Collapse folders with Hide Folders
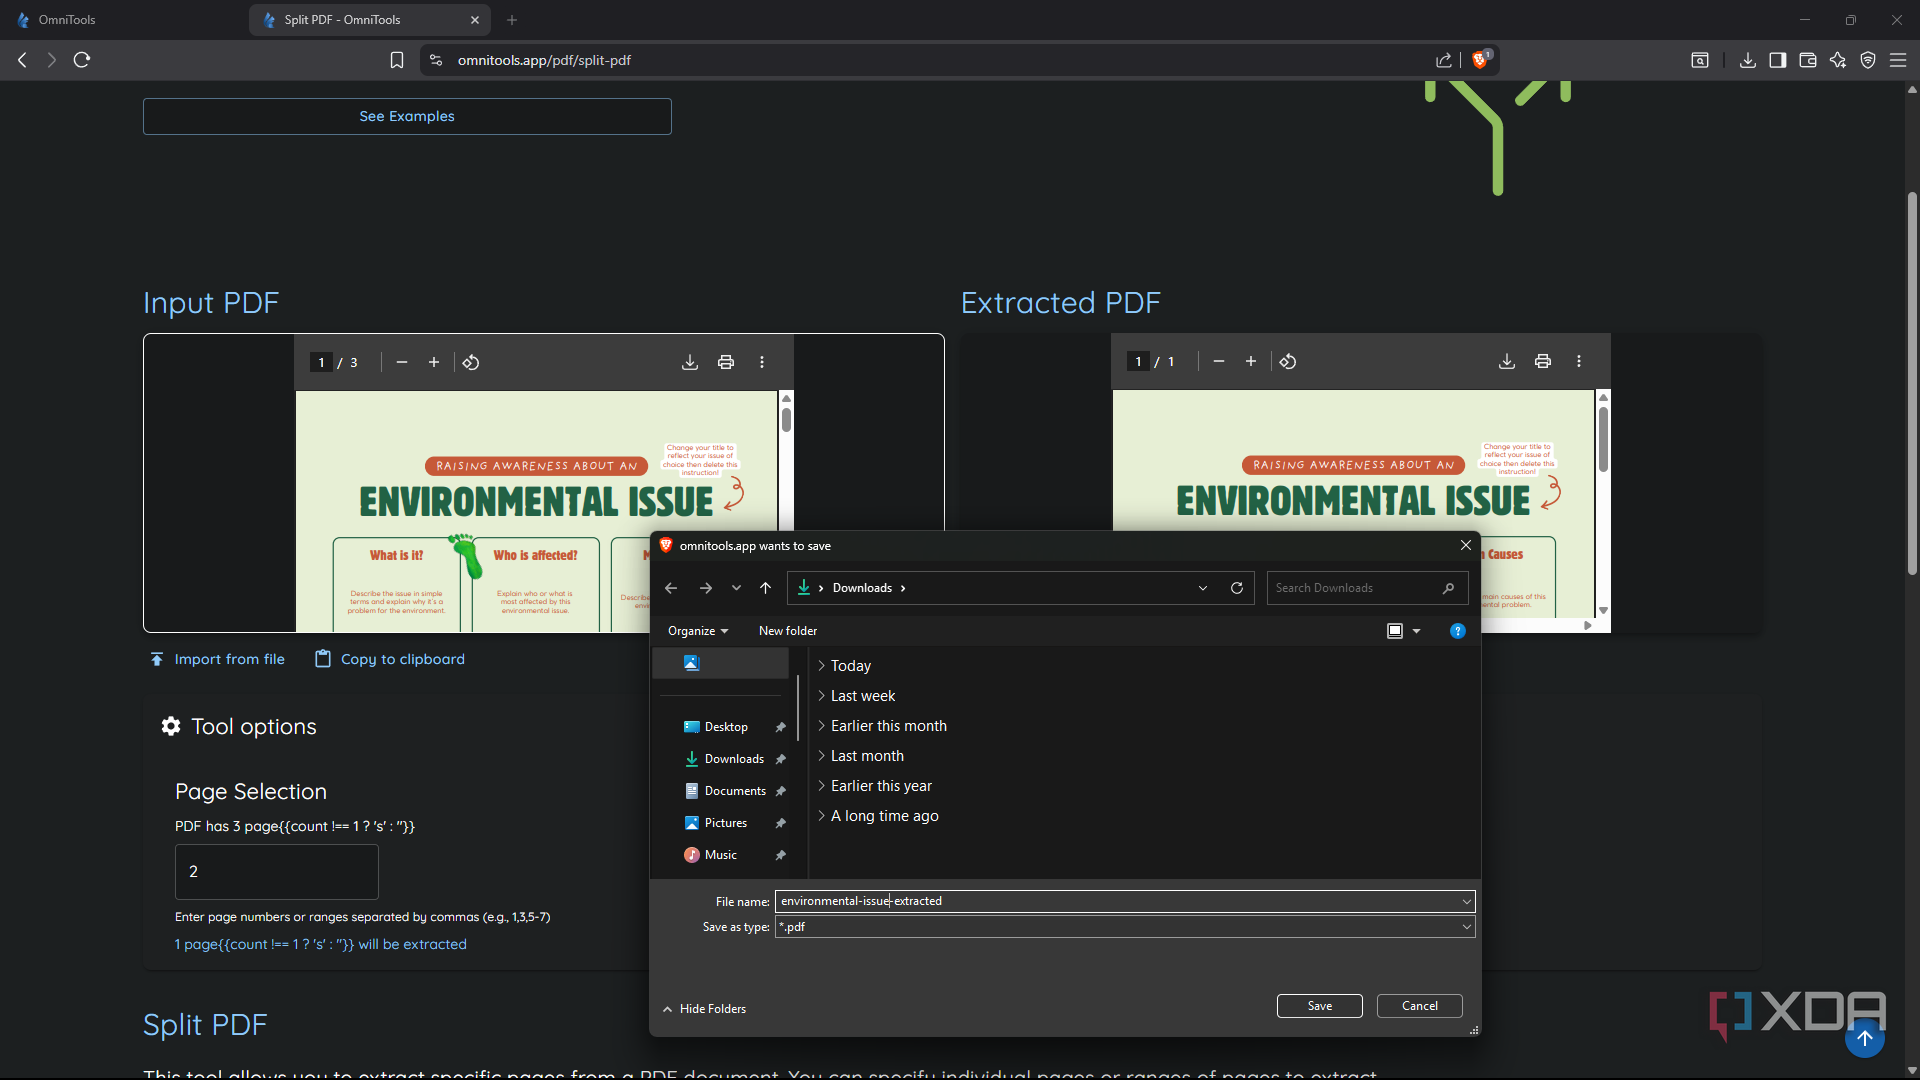 704,1009
